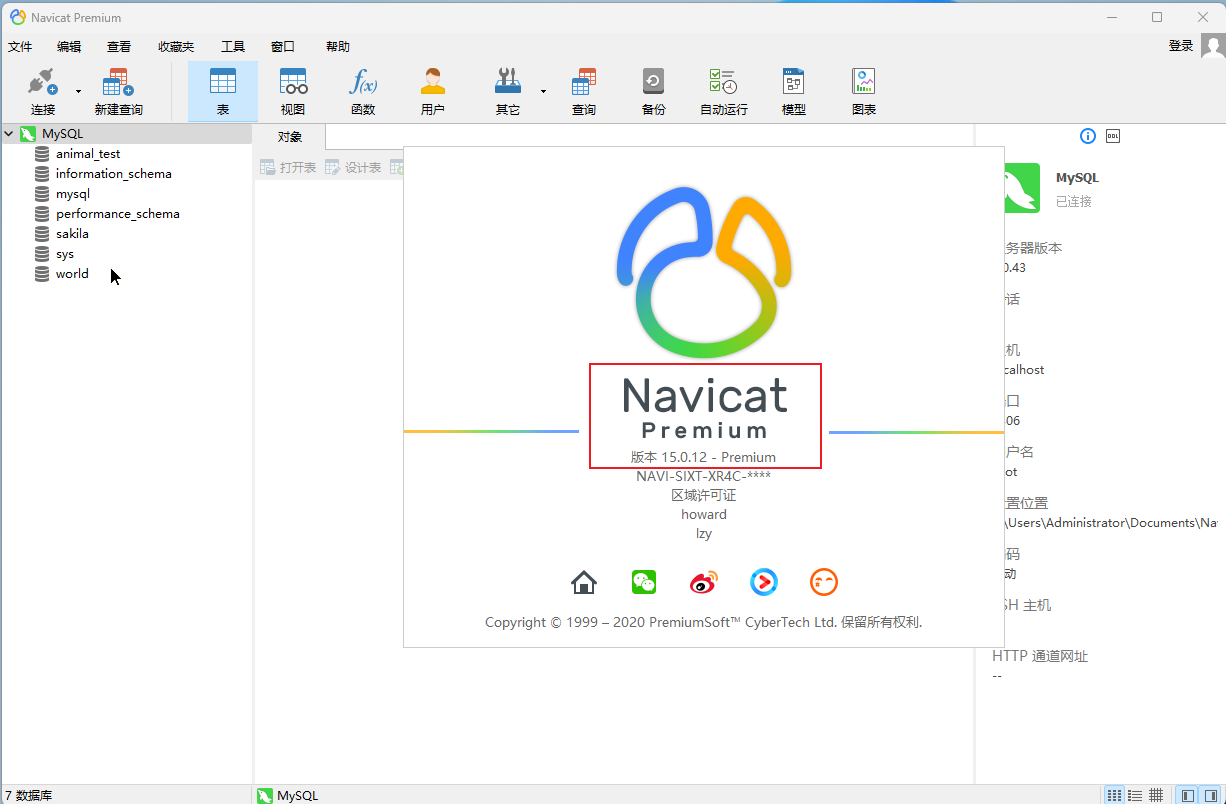Screen dimensions: 1226x804
Task: Click the 区域许可证 license text
Action: [704, 495]
